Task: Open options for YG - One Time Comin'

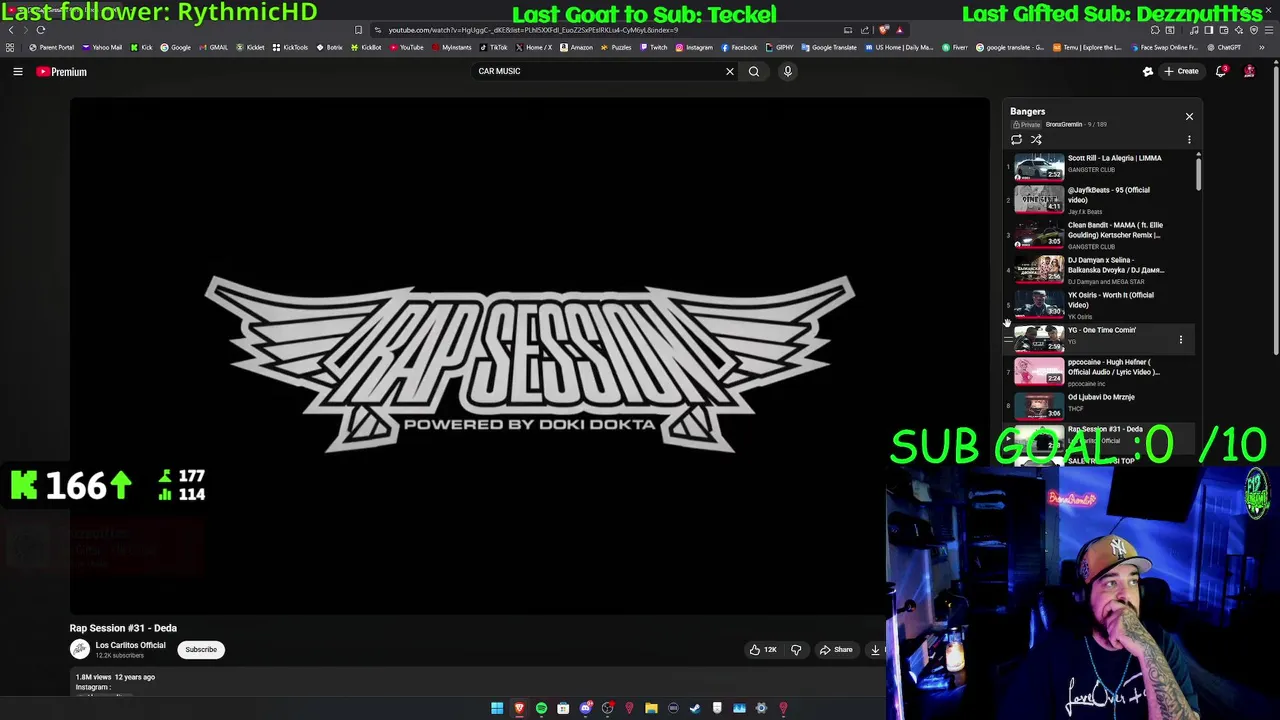Action: [x=1180, y=340]
